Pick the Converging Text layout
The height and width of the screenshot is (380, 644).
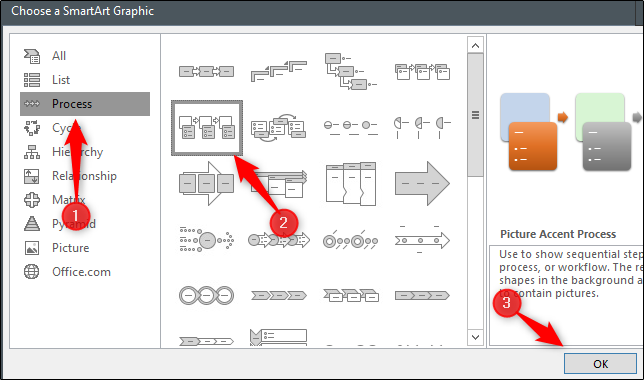pos(207,240)
